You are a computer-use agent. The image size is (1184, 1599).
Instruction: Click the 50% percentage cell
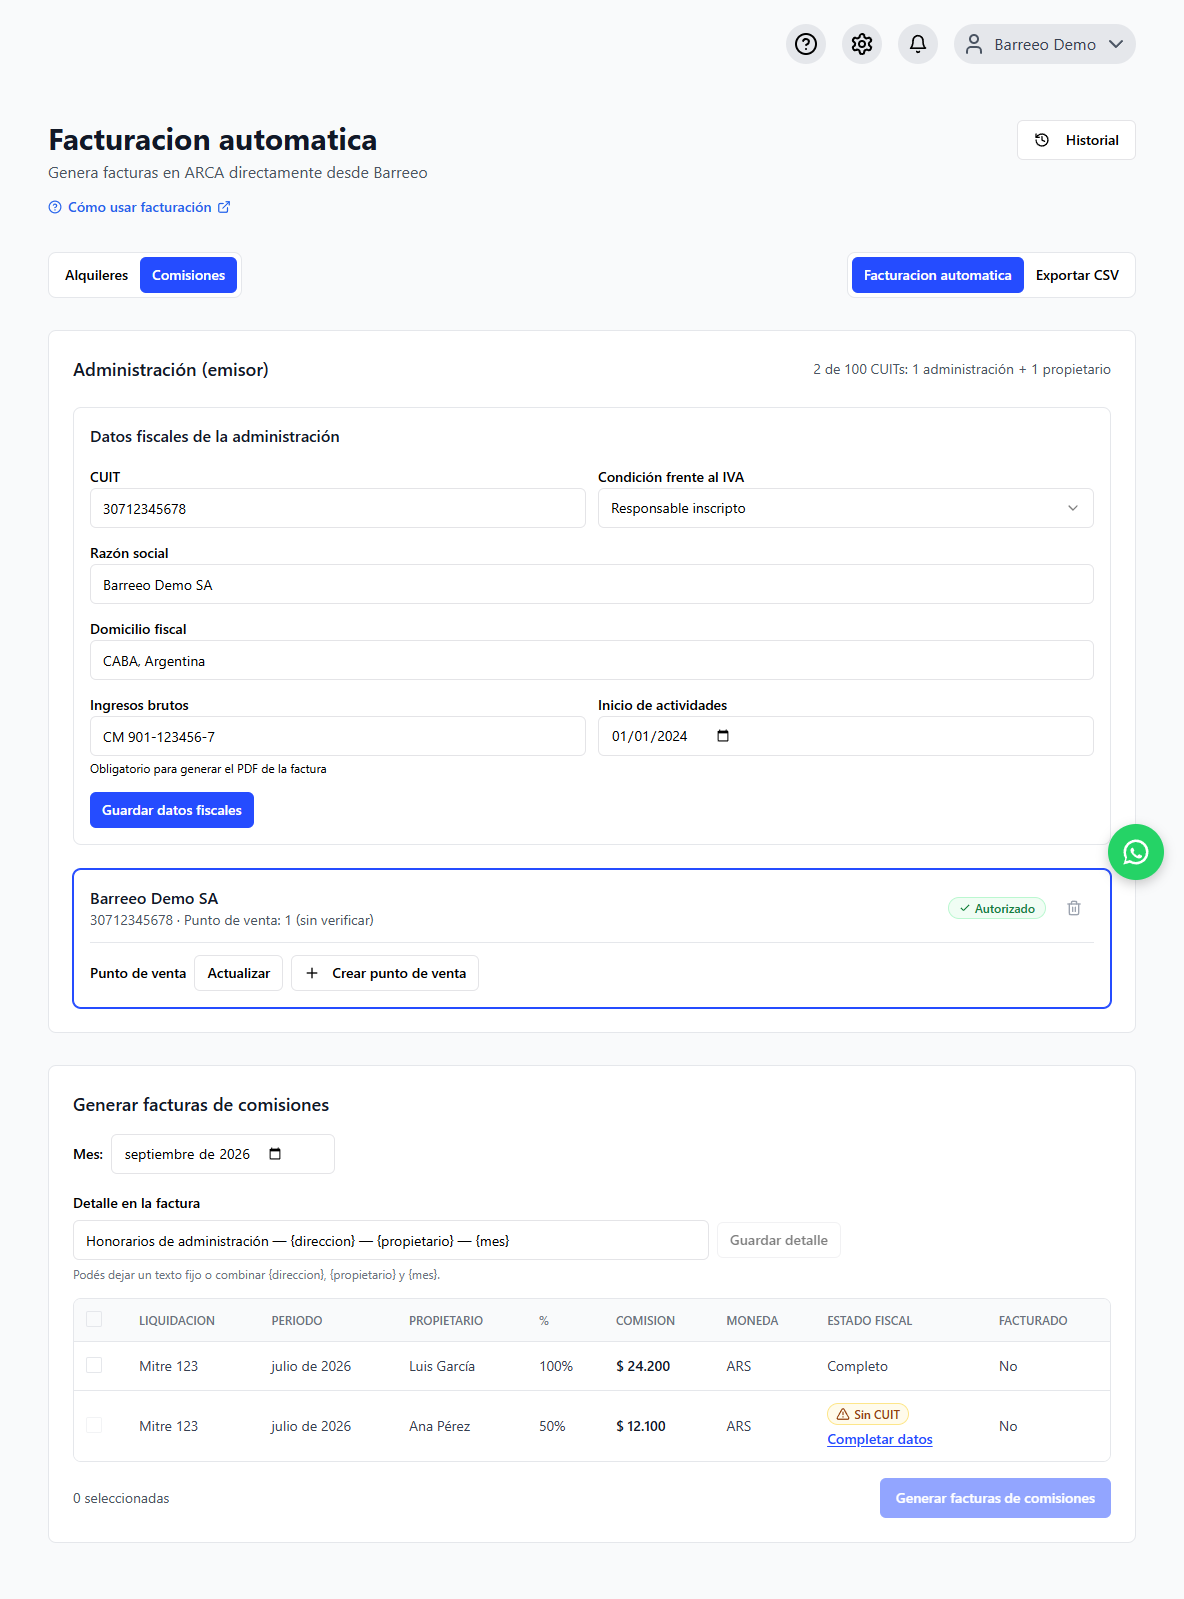click(552, 1426)
